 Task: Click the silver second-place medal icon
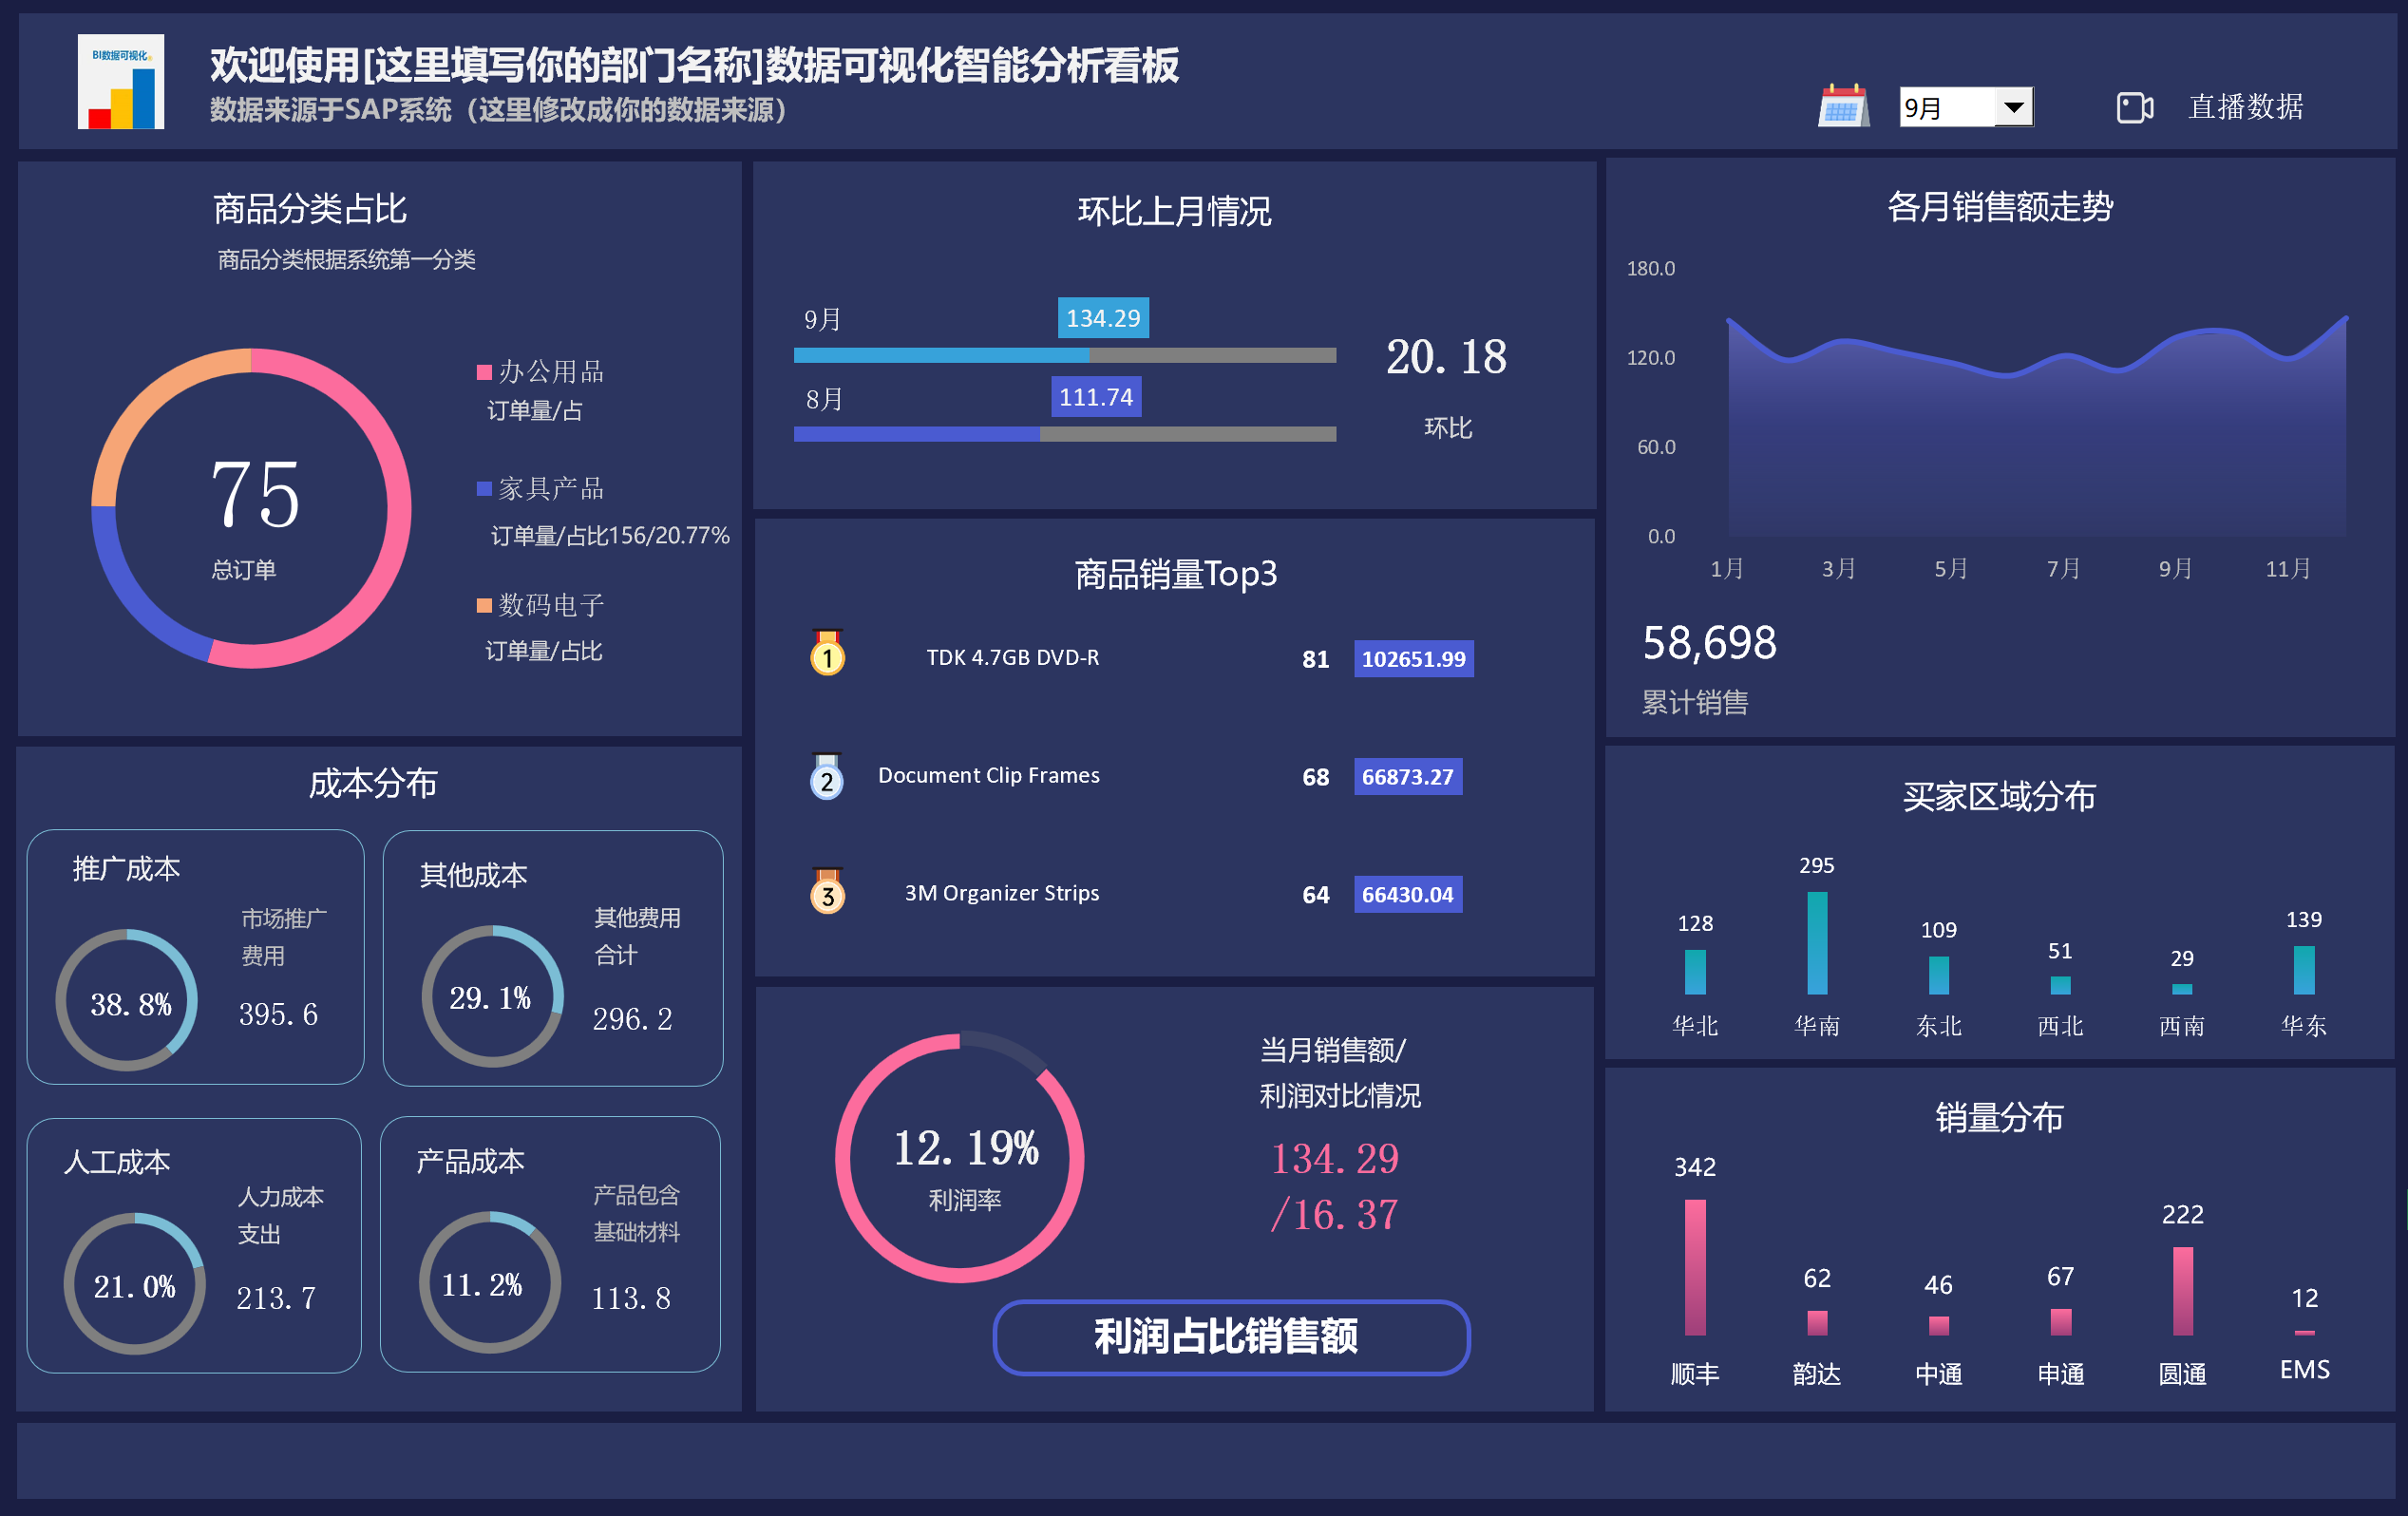pos(827,777)
